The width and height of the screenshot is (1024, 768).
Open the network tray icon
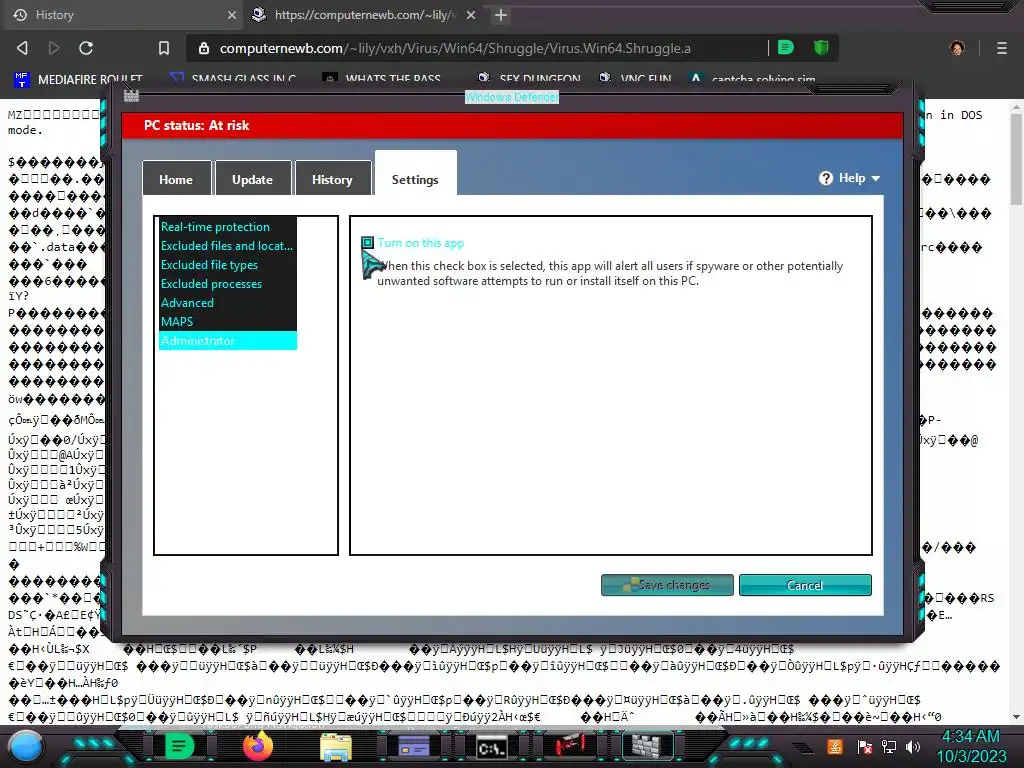tap(889, 746)
